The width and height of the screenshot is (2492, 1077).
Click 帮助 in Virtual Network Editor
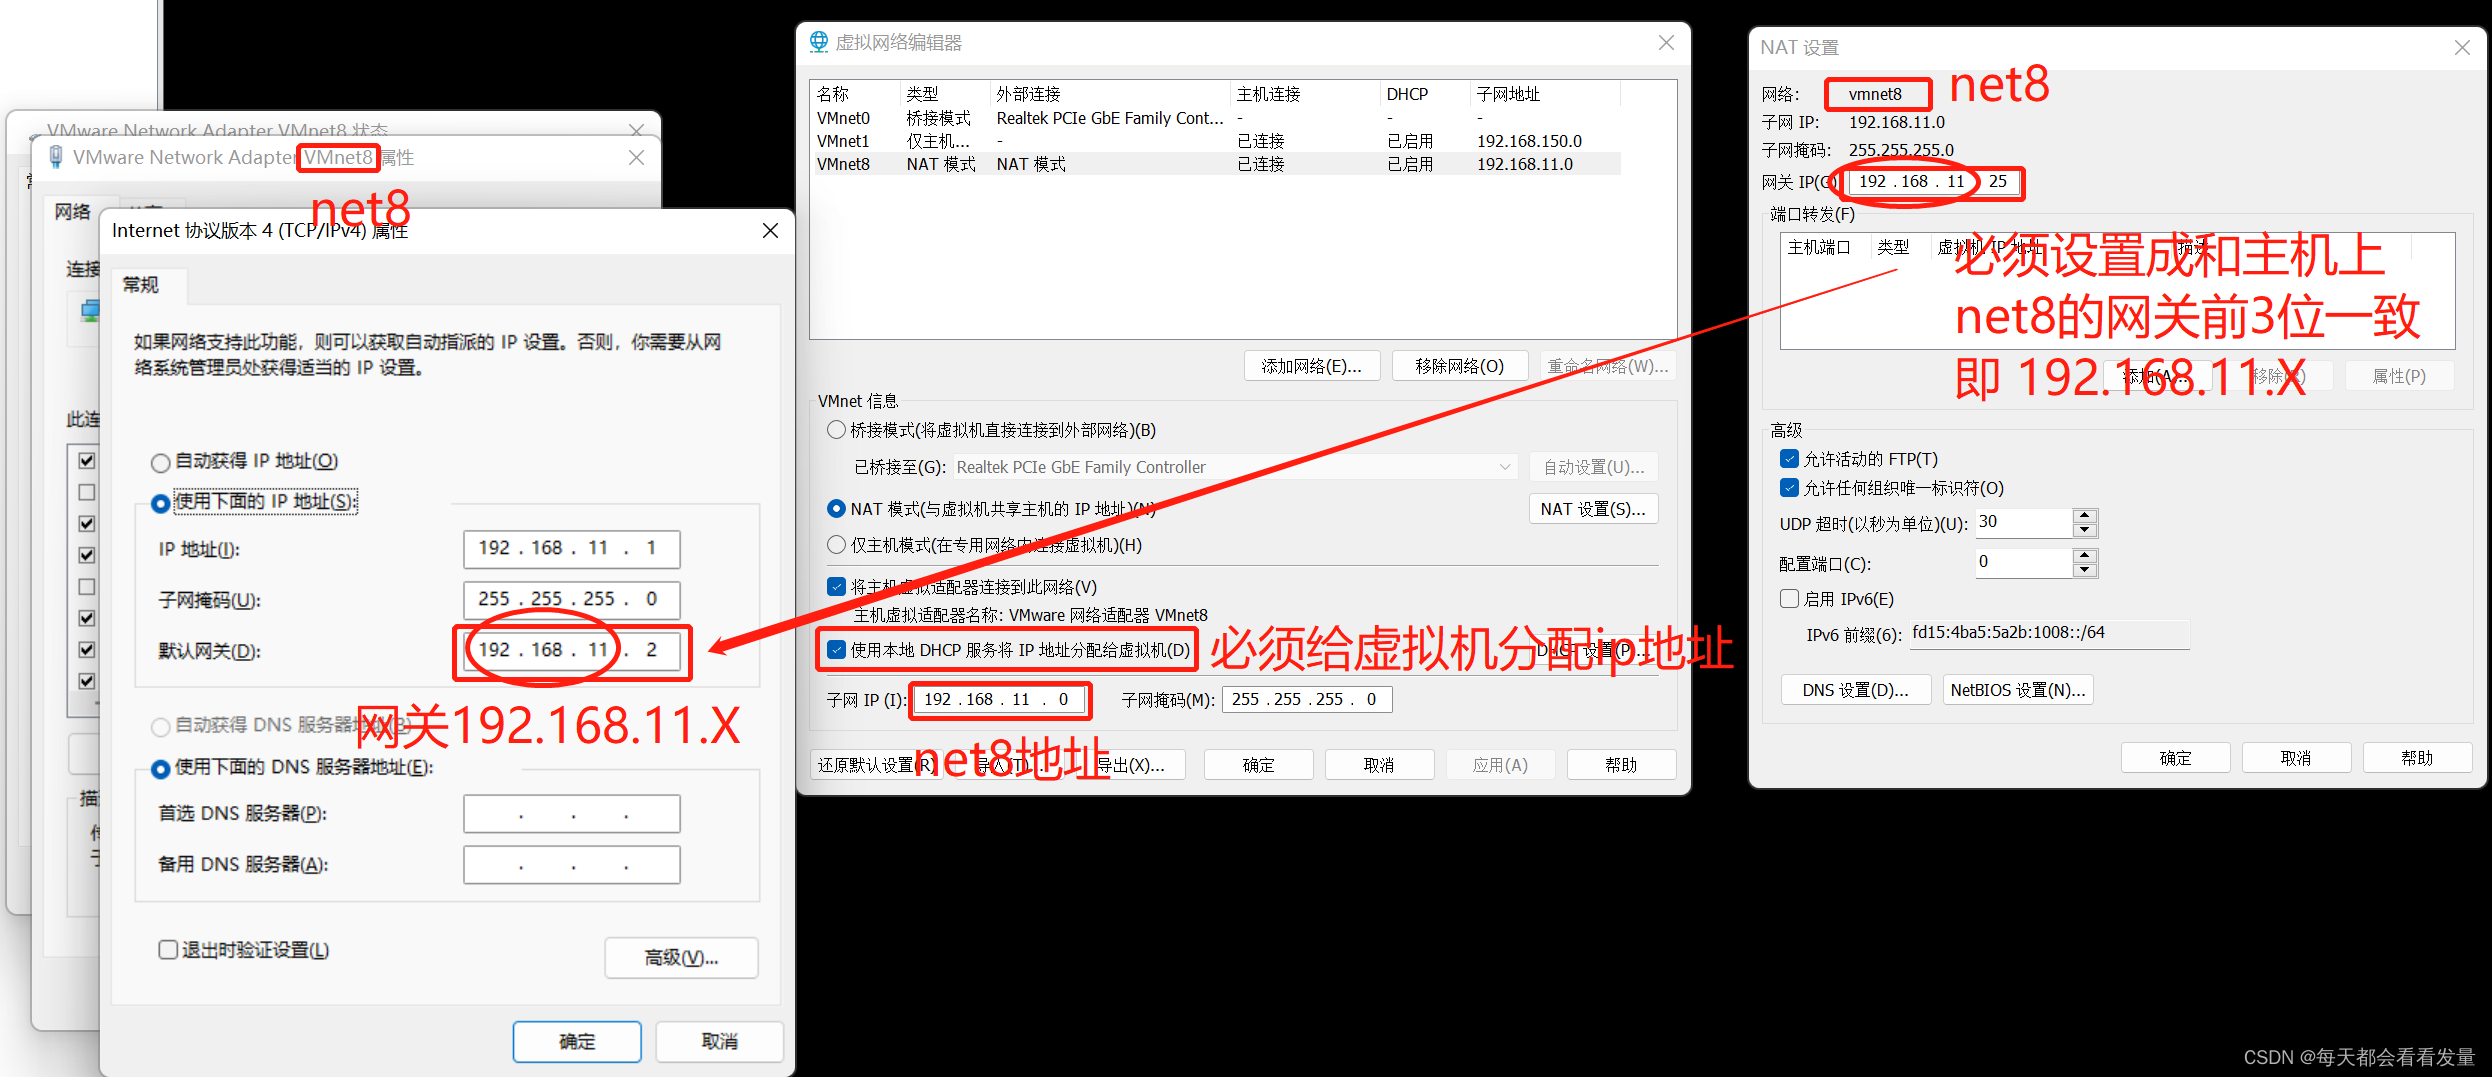pos(1621,765)
